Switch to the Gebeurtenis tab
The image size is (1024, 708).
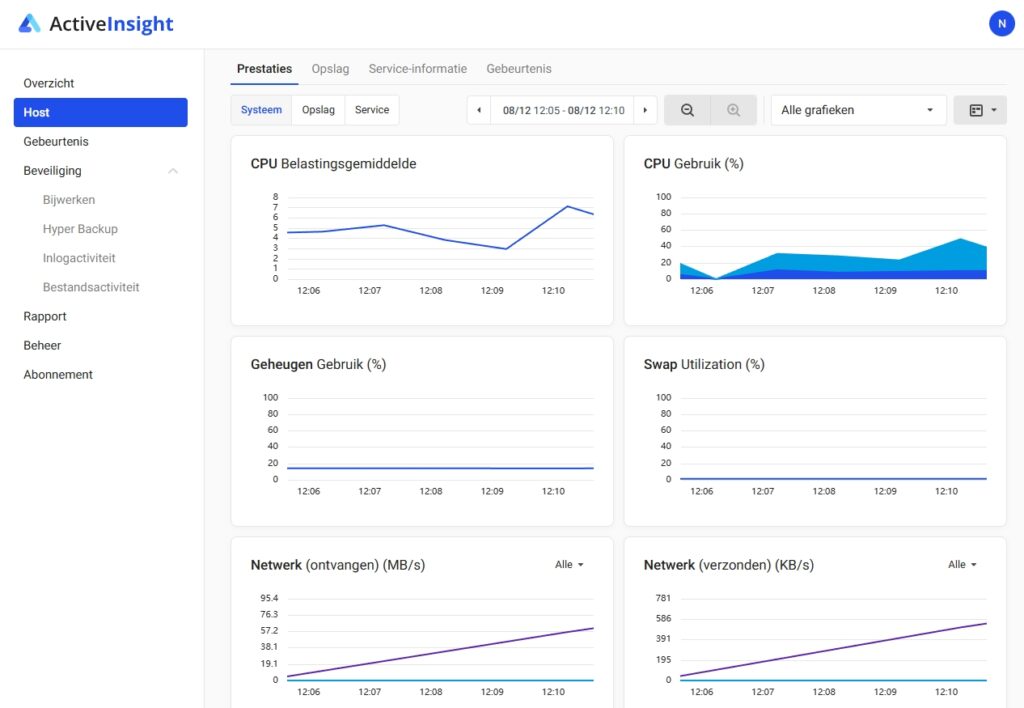[519, 69]
